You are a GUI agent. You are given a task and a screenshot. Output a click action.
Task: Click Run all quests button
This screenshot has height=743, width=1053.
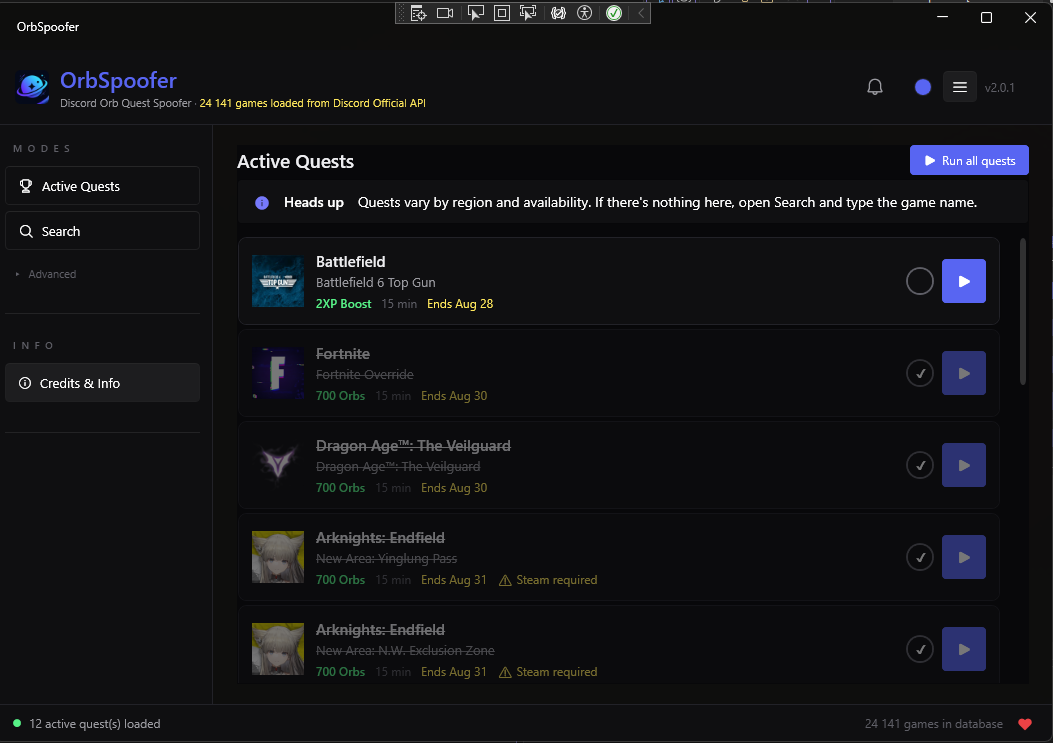pos(969,161)
